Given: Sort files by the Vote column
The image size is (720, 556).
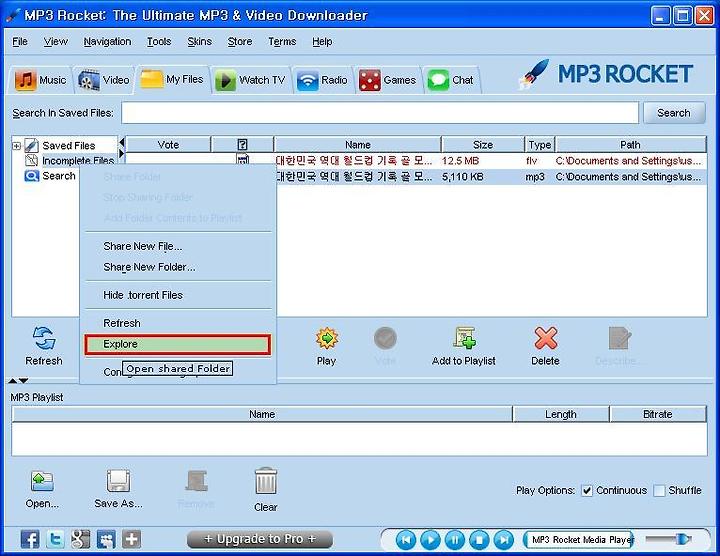Looking at the screenshot, I should (168, 145).
